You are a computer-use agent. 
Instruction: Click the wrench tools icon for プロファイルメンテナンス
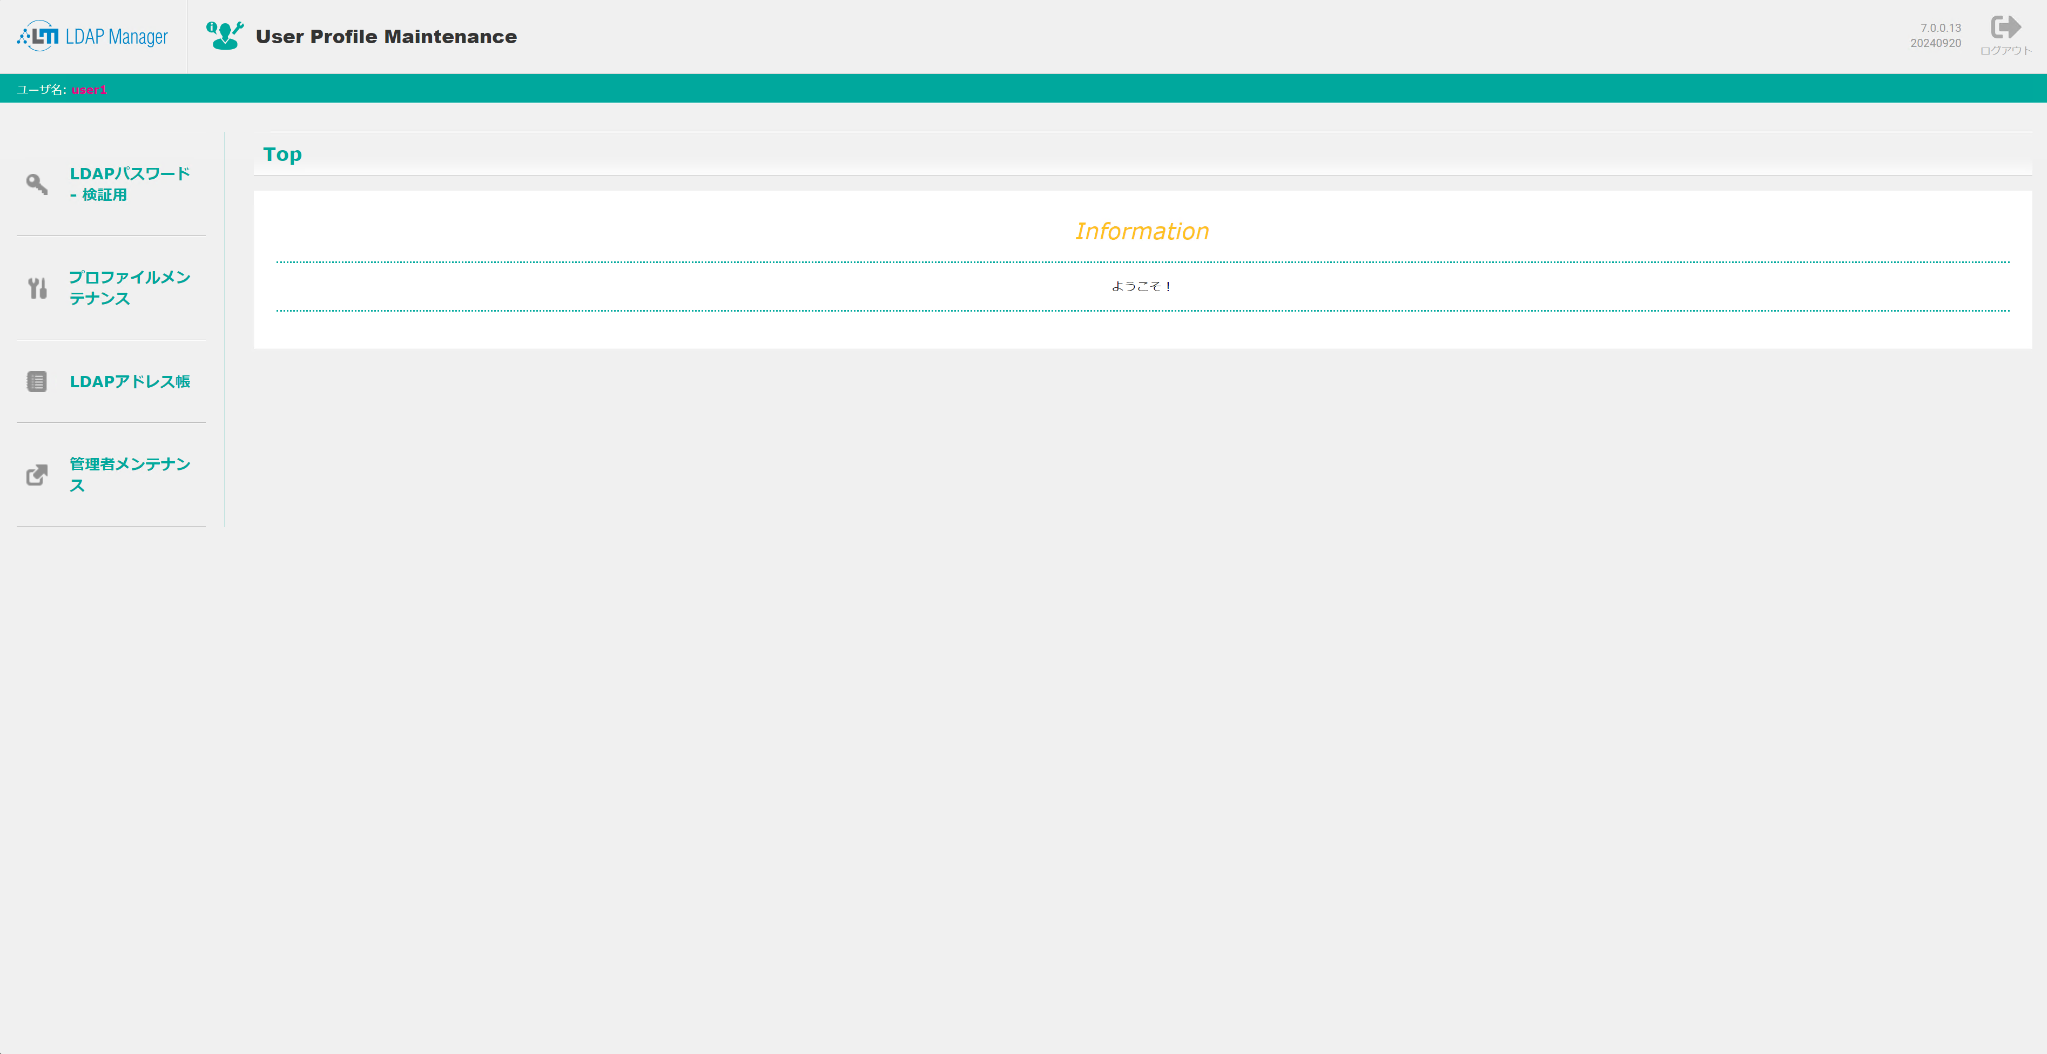(x=37, y=288)
